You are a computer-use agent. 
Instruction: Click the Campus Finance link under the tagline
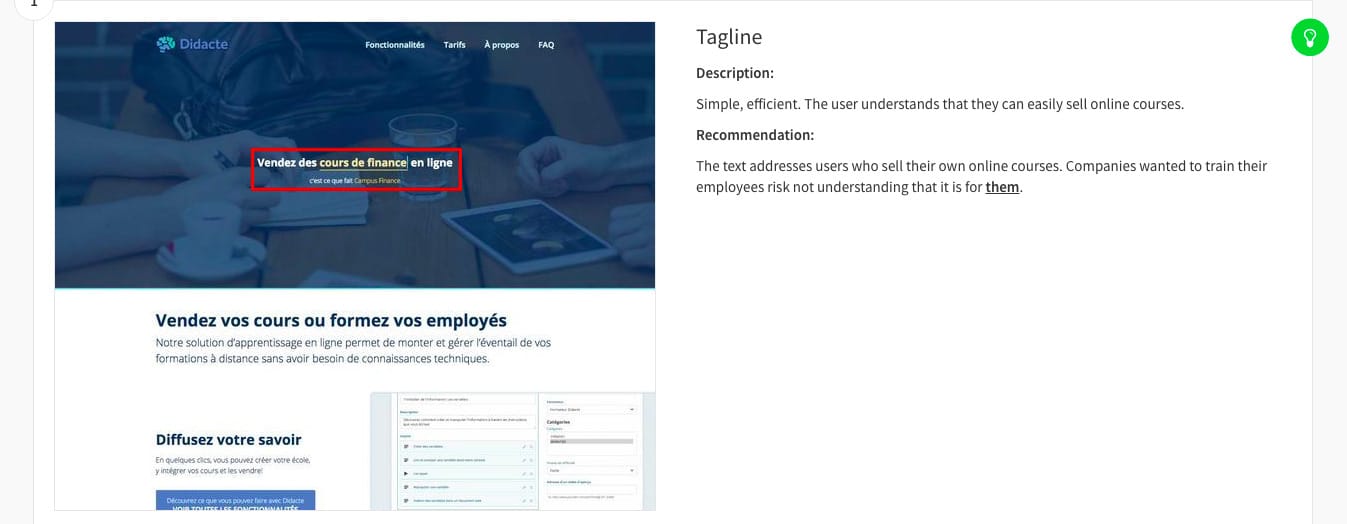point(377,181)
